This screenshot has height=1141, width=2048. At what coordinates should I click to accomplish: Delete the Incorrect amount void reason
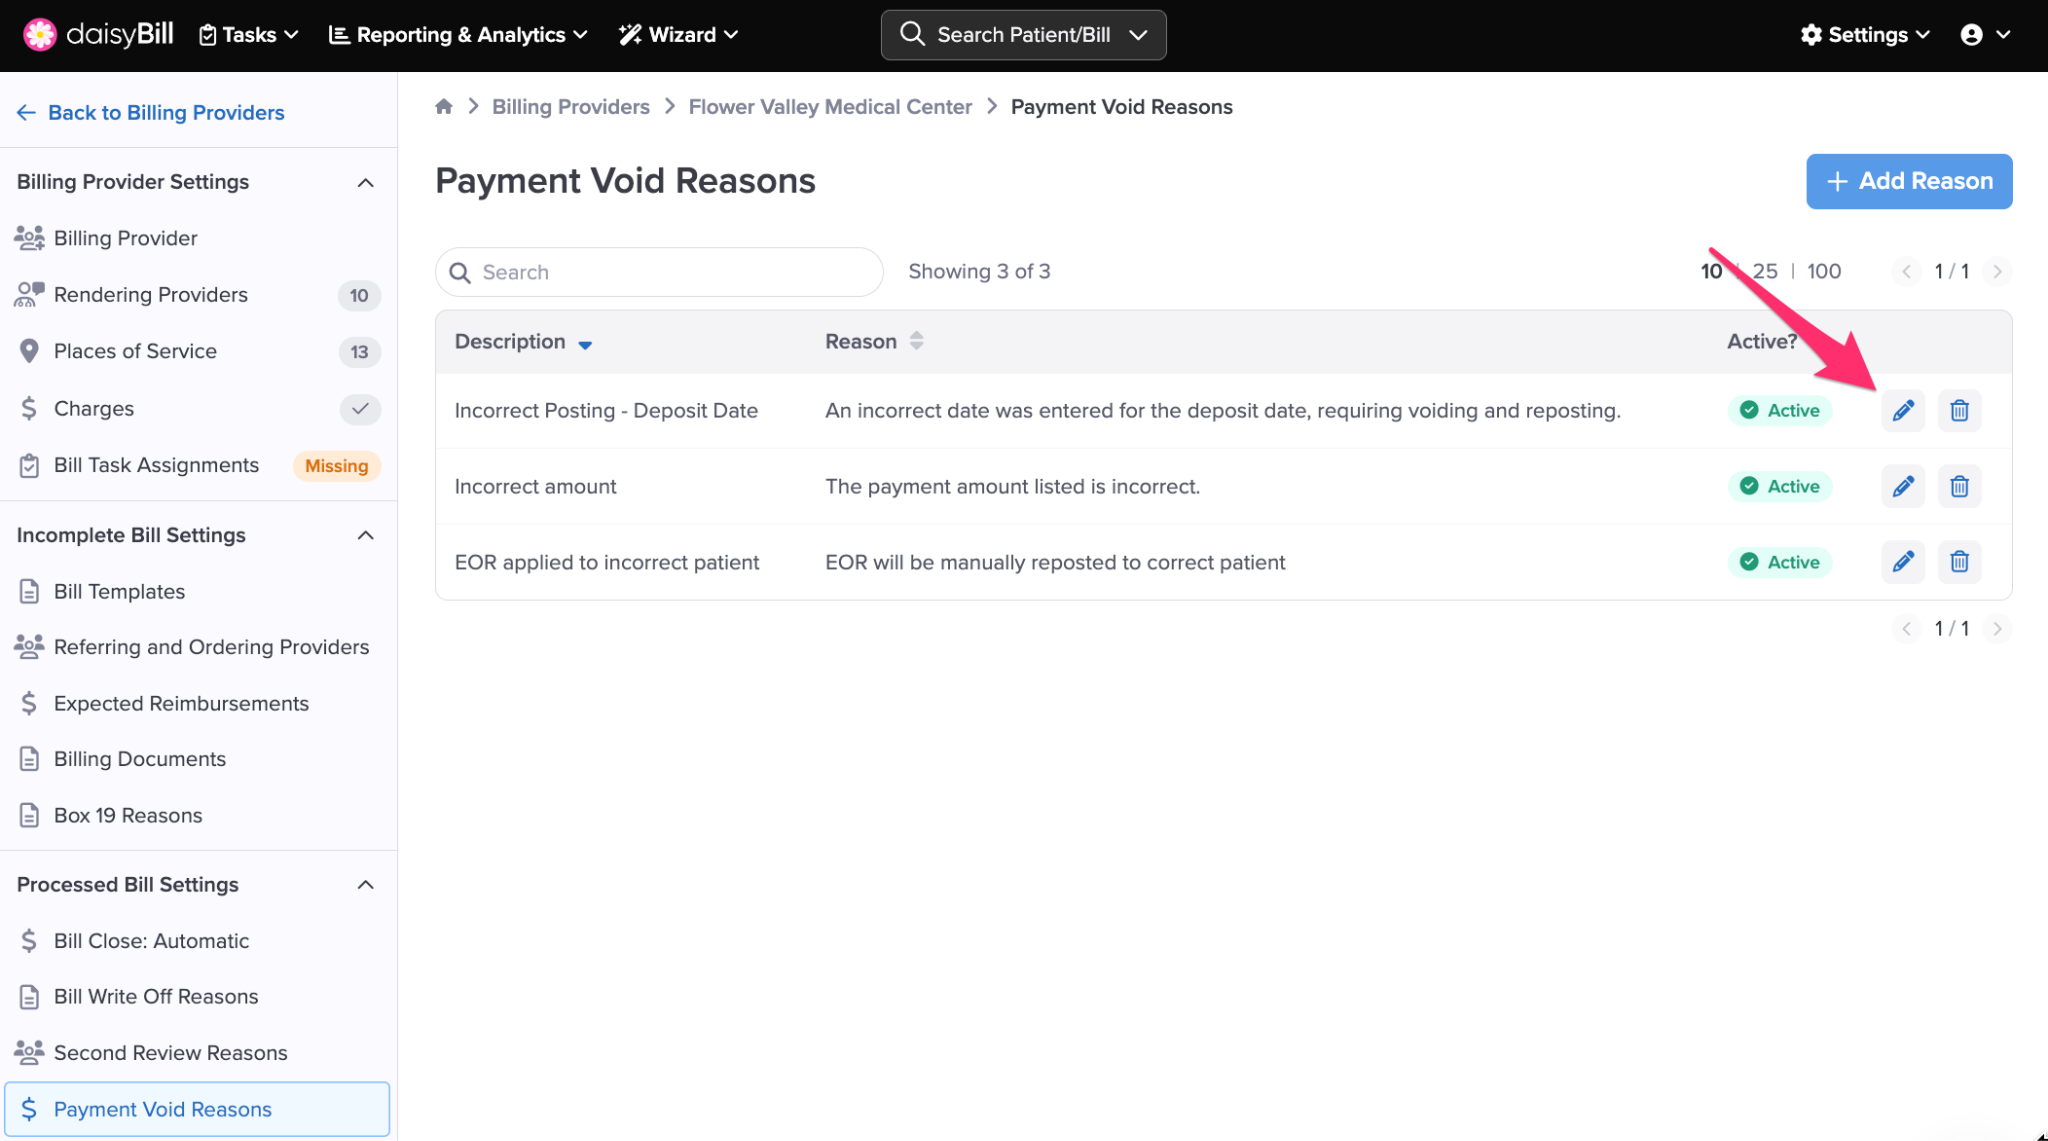1959,486
